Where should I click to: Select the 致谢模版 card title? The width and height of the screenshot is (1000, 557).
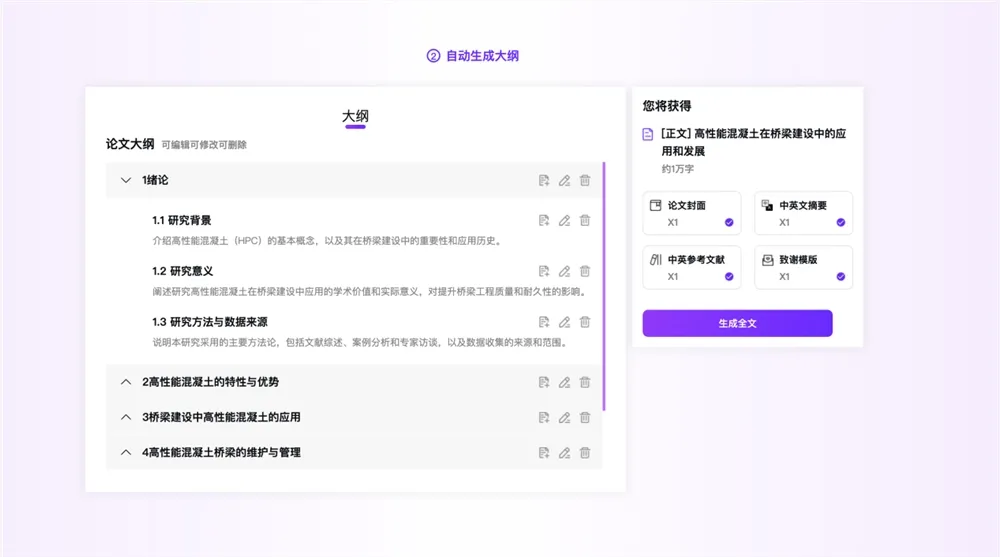[798, 260]
